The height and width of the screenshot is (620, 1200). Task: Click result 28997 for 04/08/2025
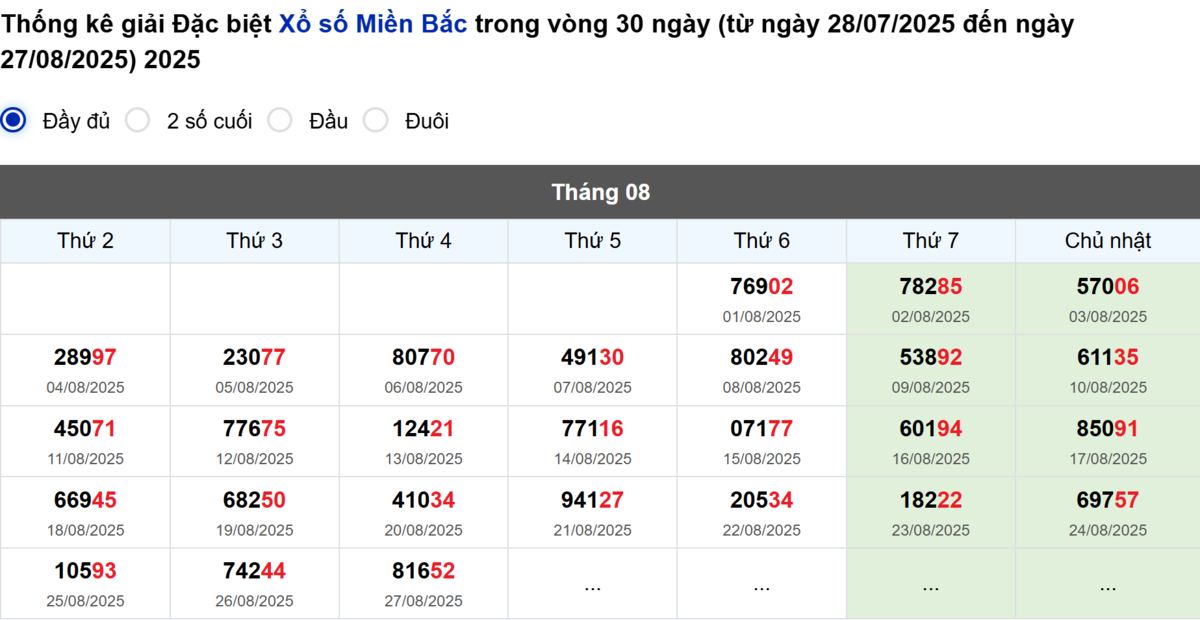coord(85,358)
